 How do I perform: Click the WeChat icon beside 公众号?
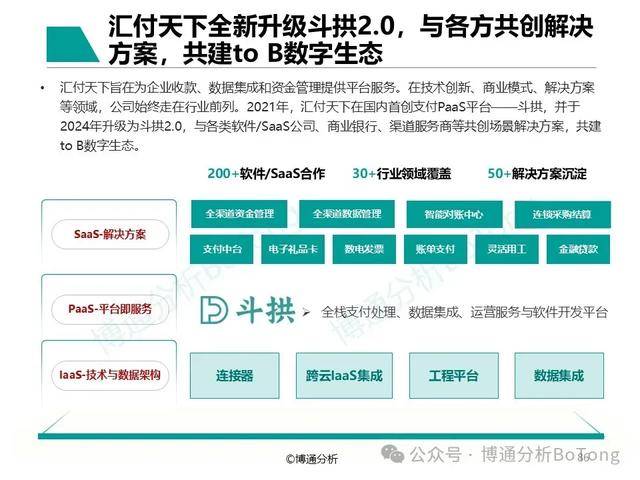click(392, 453)
